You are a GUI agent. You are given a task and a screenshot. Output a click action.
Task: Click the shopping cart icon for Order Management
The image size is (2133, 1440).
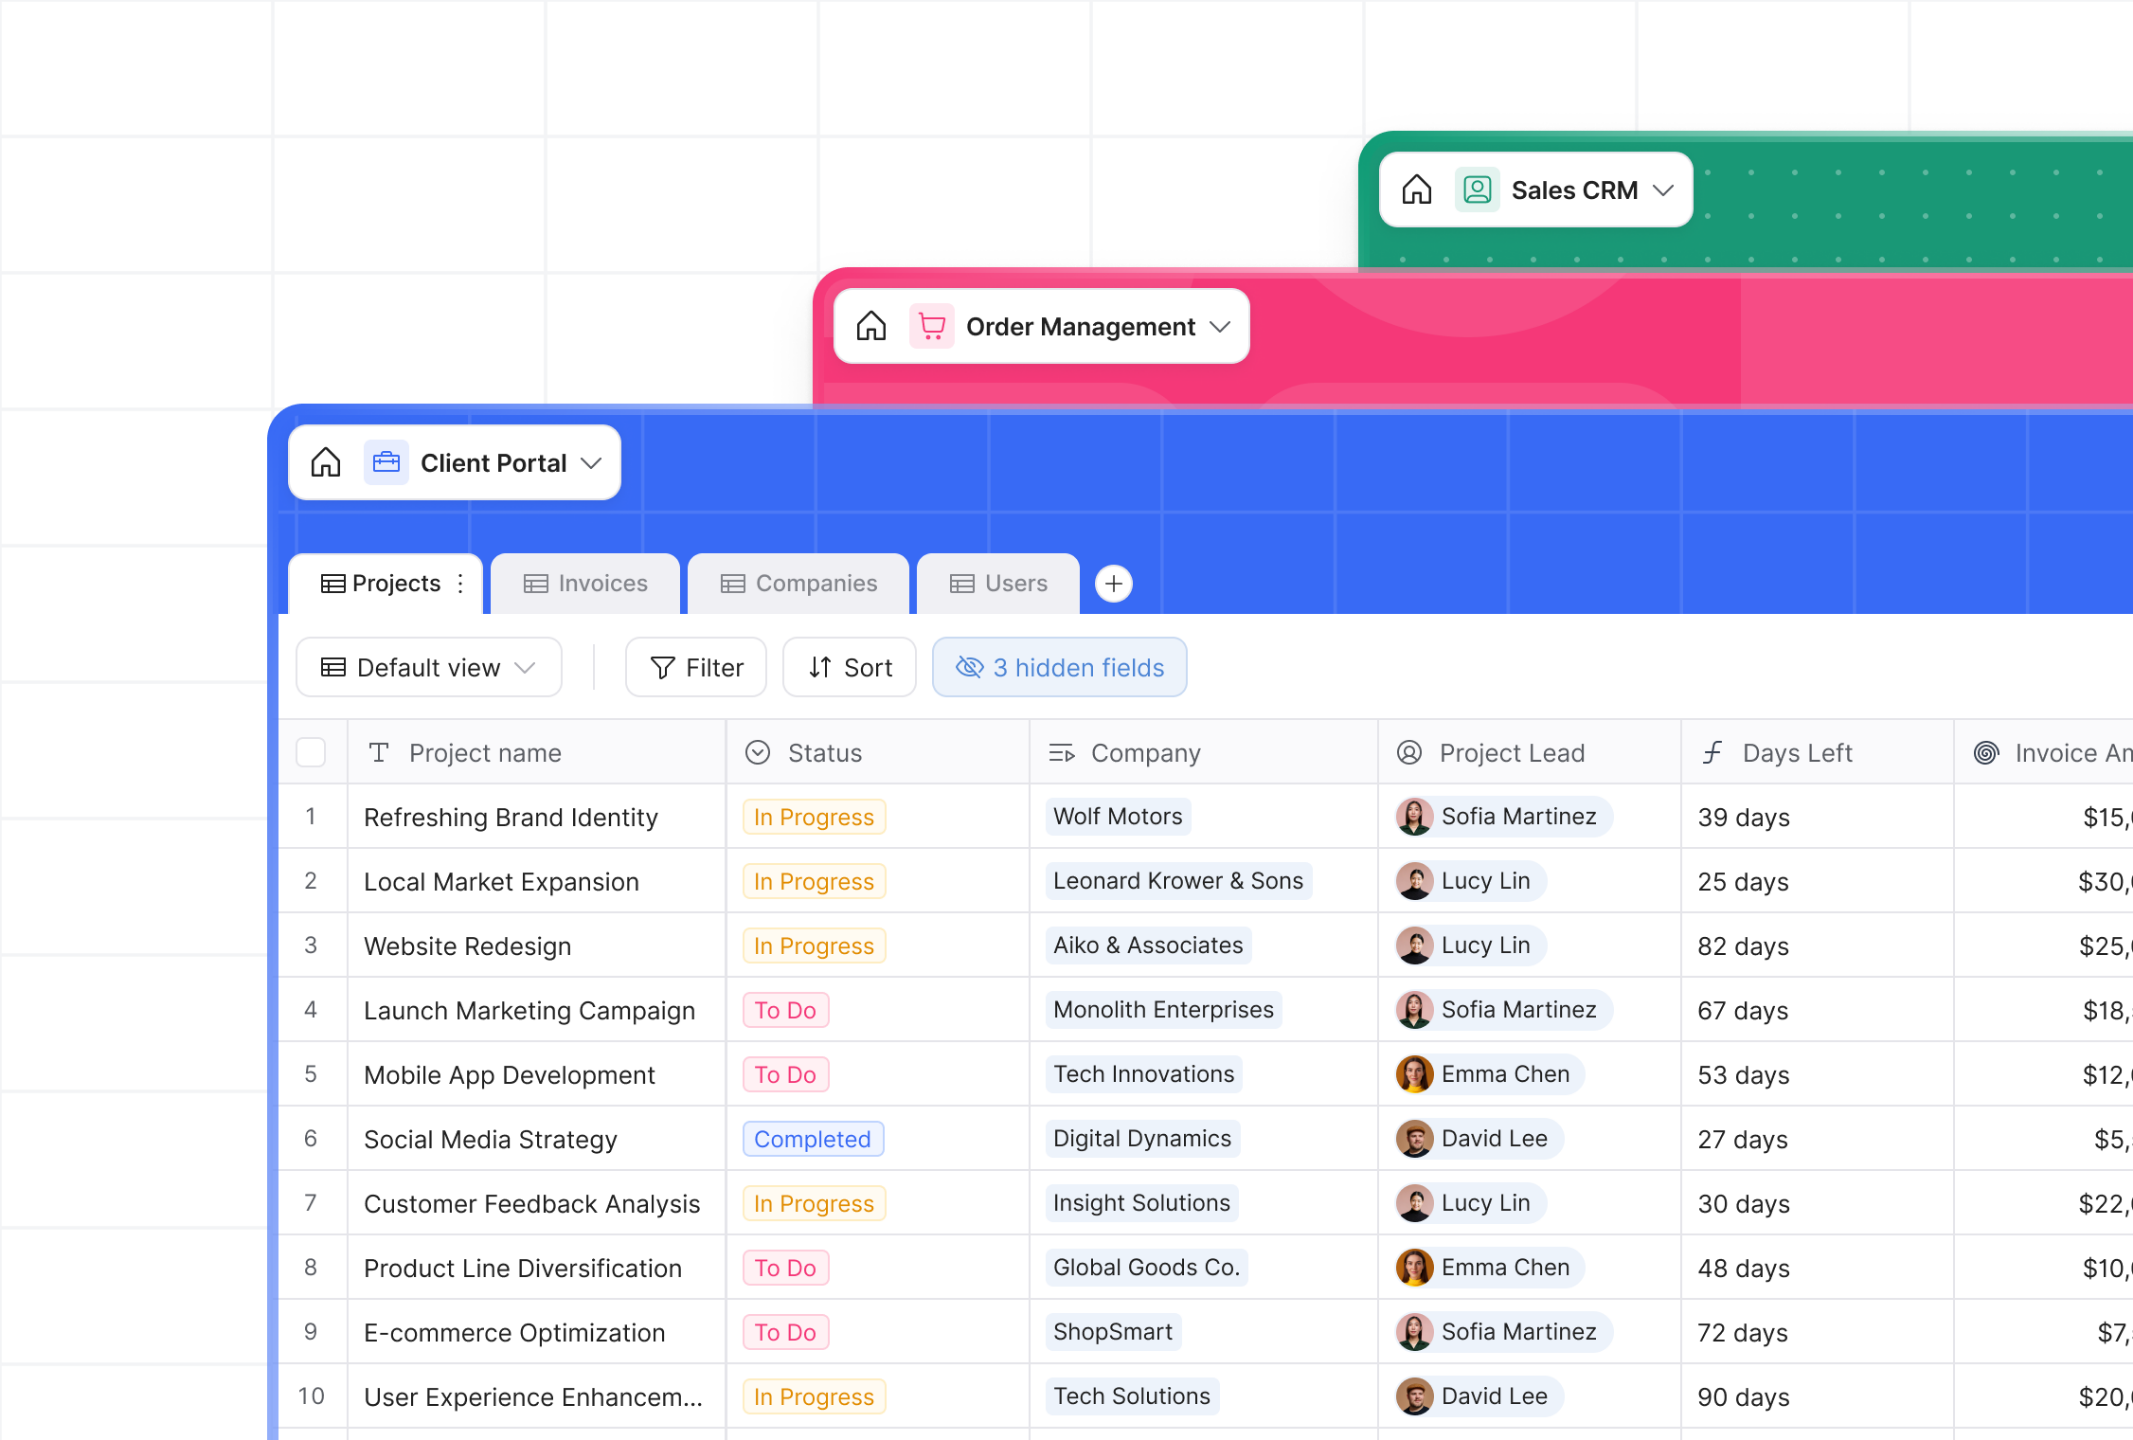point(931,326)
